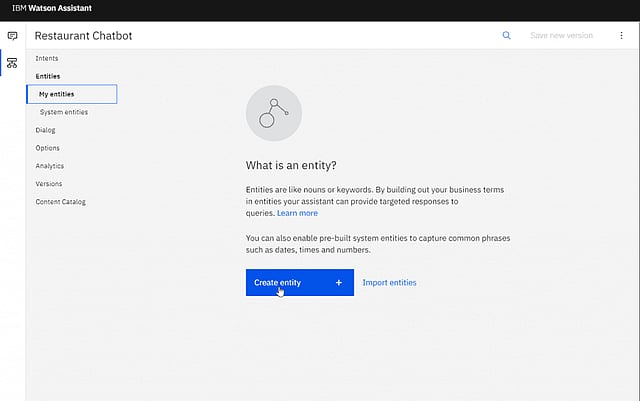
Task: Open the Intents section
Action: pos(47,59)
